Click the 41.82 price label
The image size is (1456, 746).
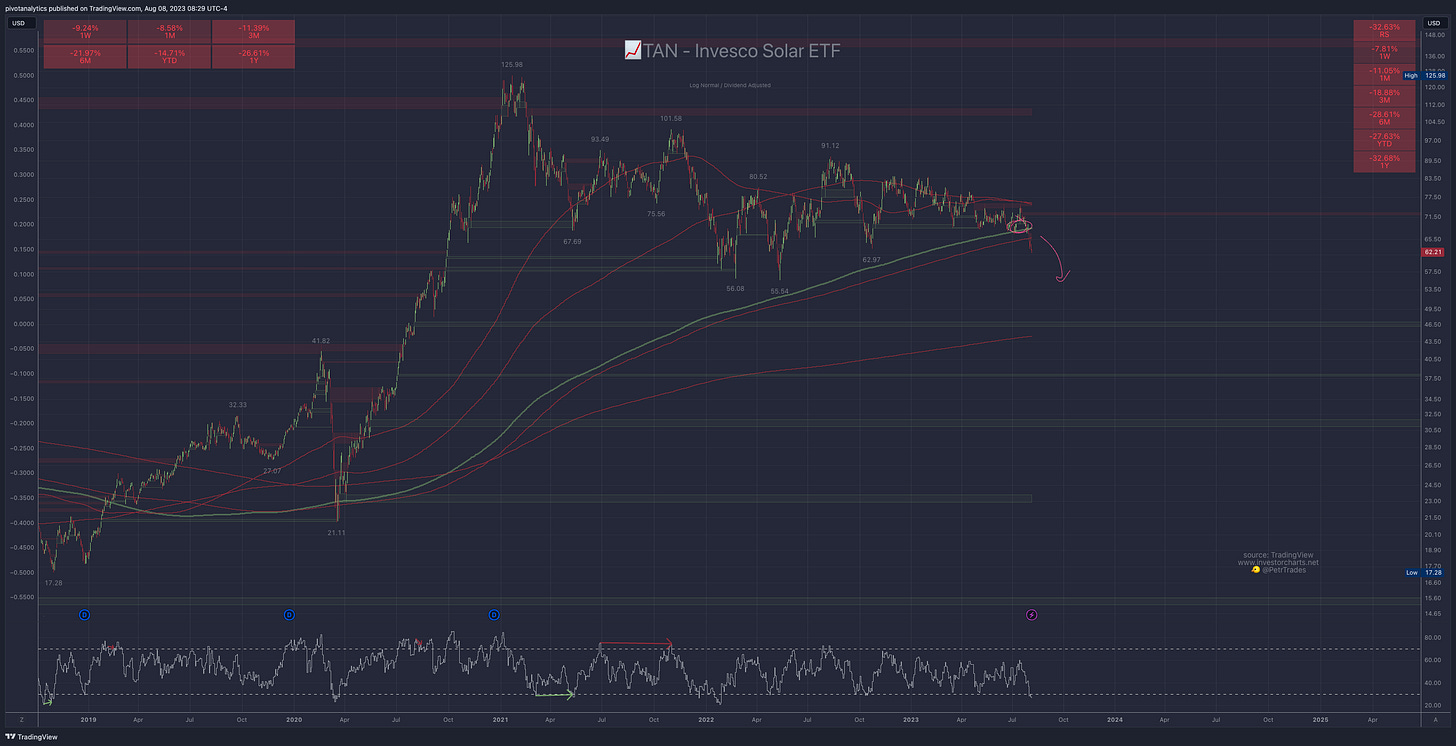(320, 341)
